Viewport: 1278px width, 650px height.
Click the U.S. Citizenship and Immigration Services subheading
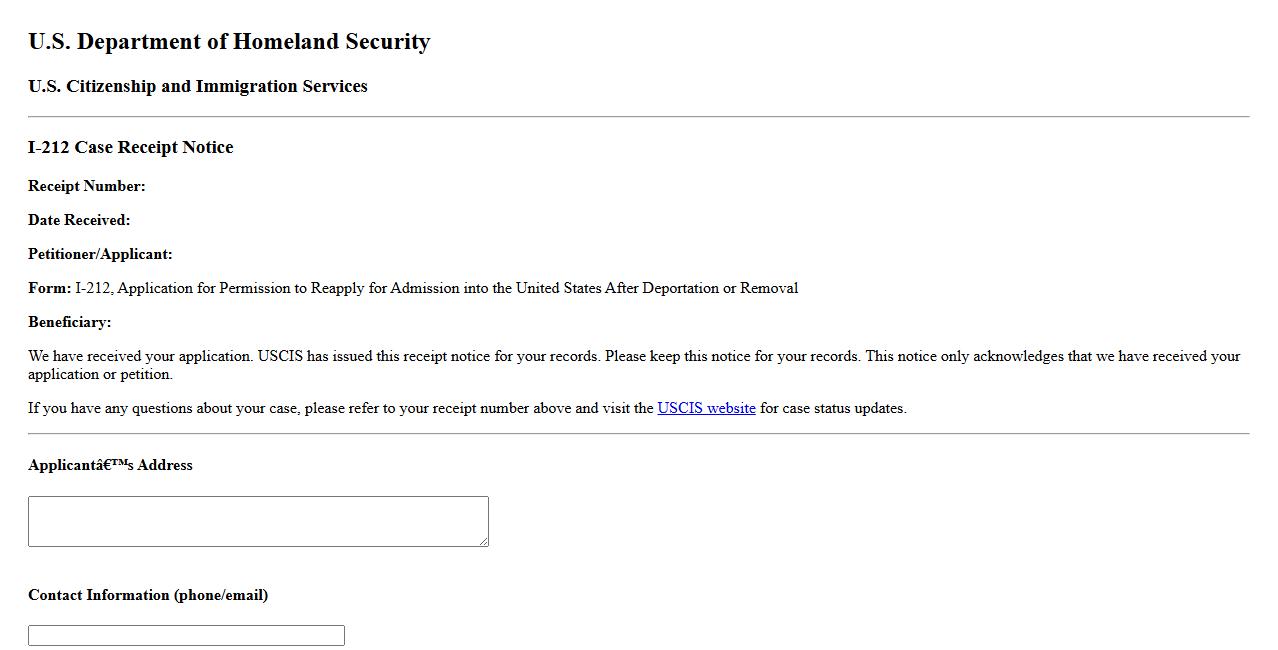[x=198, y=86]
